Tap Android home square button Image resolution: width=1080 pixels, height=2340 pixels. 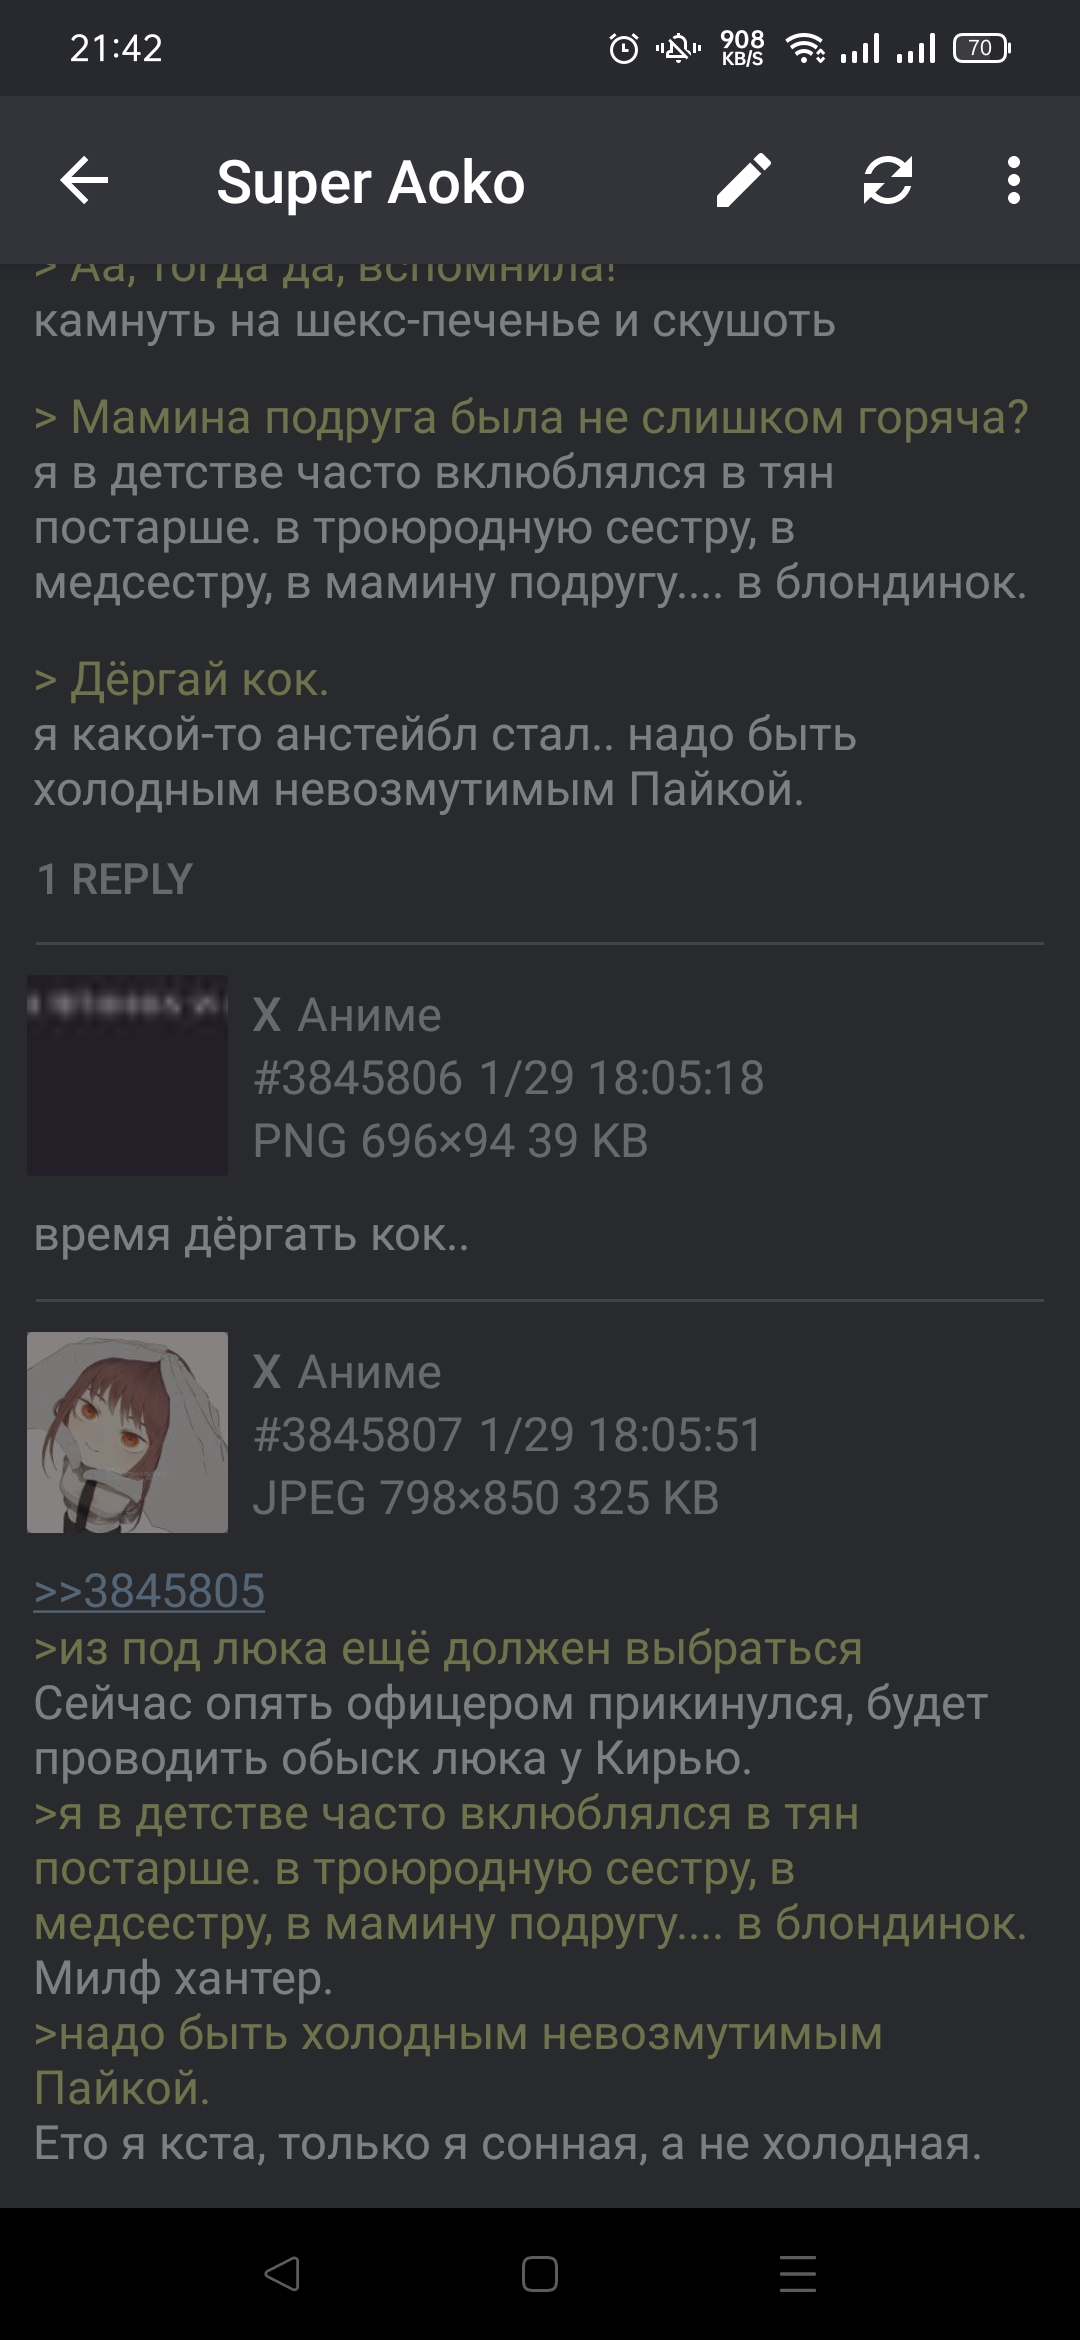[x=540, y=2273]
